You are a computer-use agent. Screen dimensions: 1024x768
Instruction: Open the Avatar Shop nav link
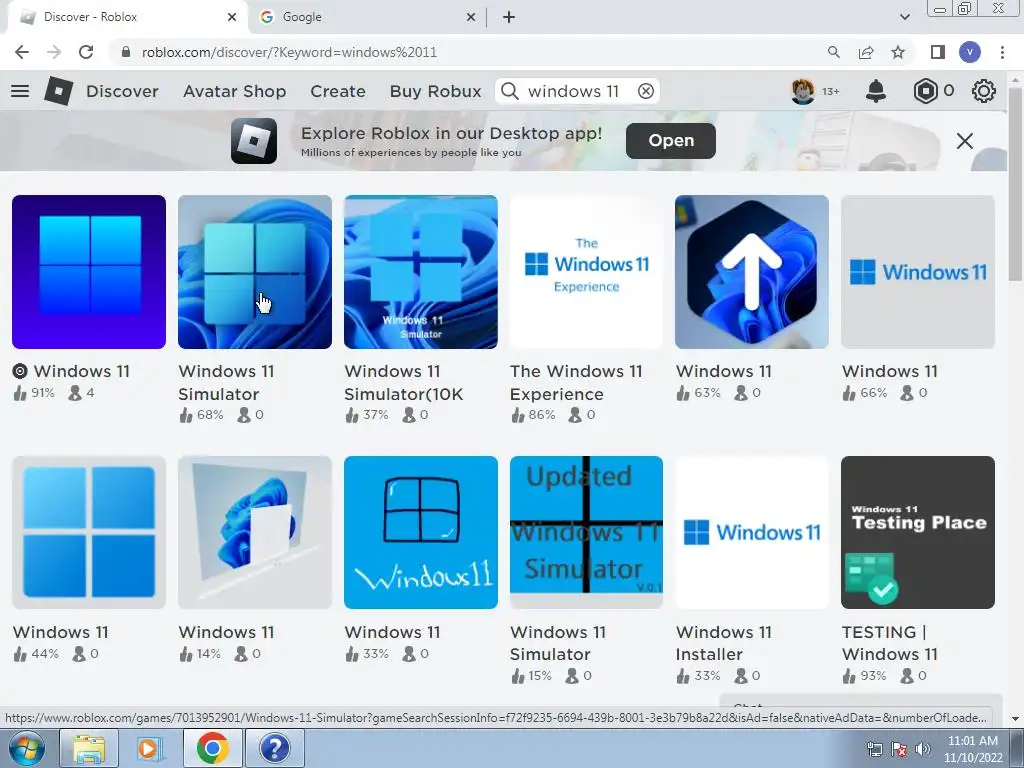point(234,91)
